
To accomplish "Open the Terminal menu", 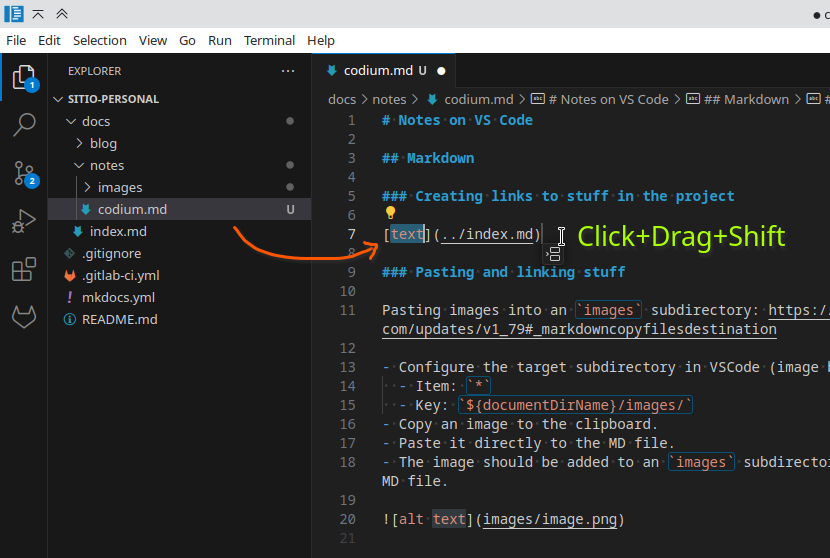I will 269,40.
